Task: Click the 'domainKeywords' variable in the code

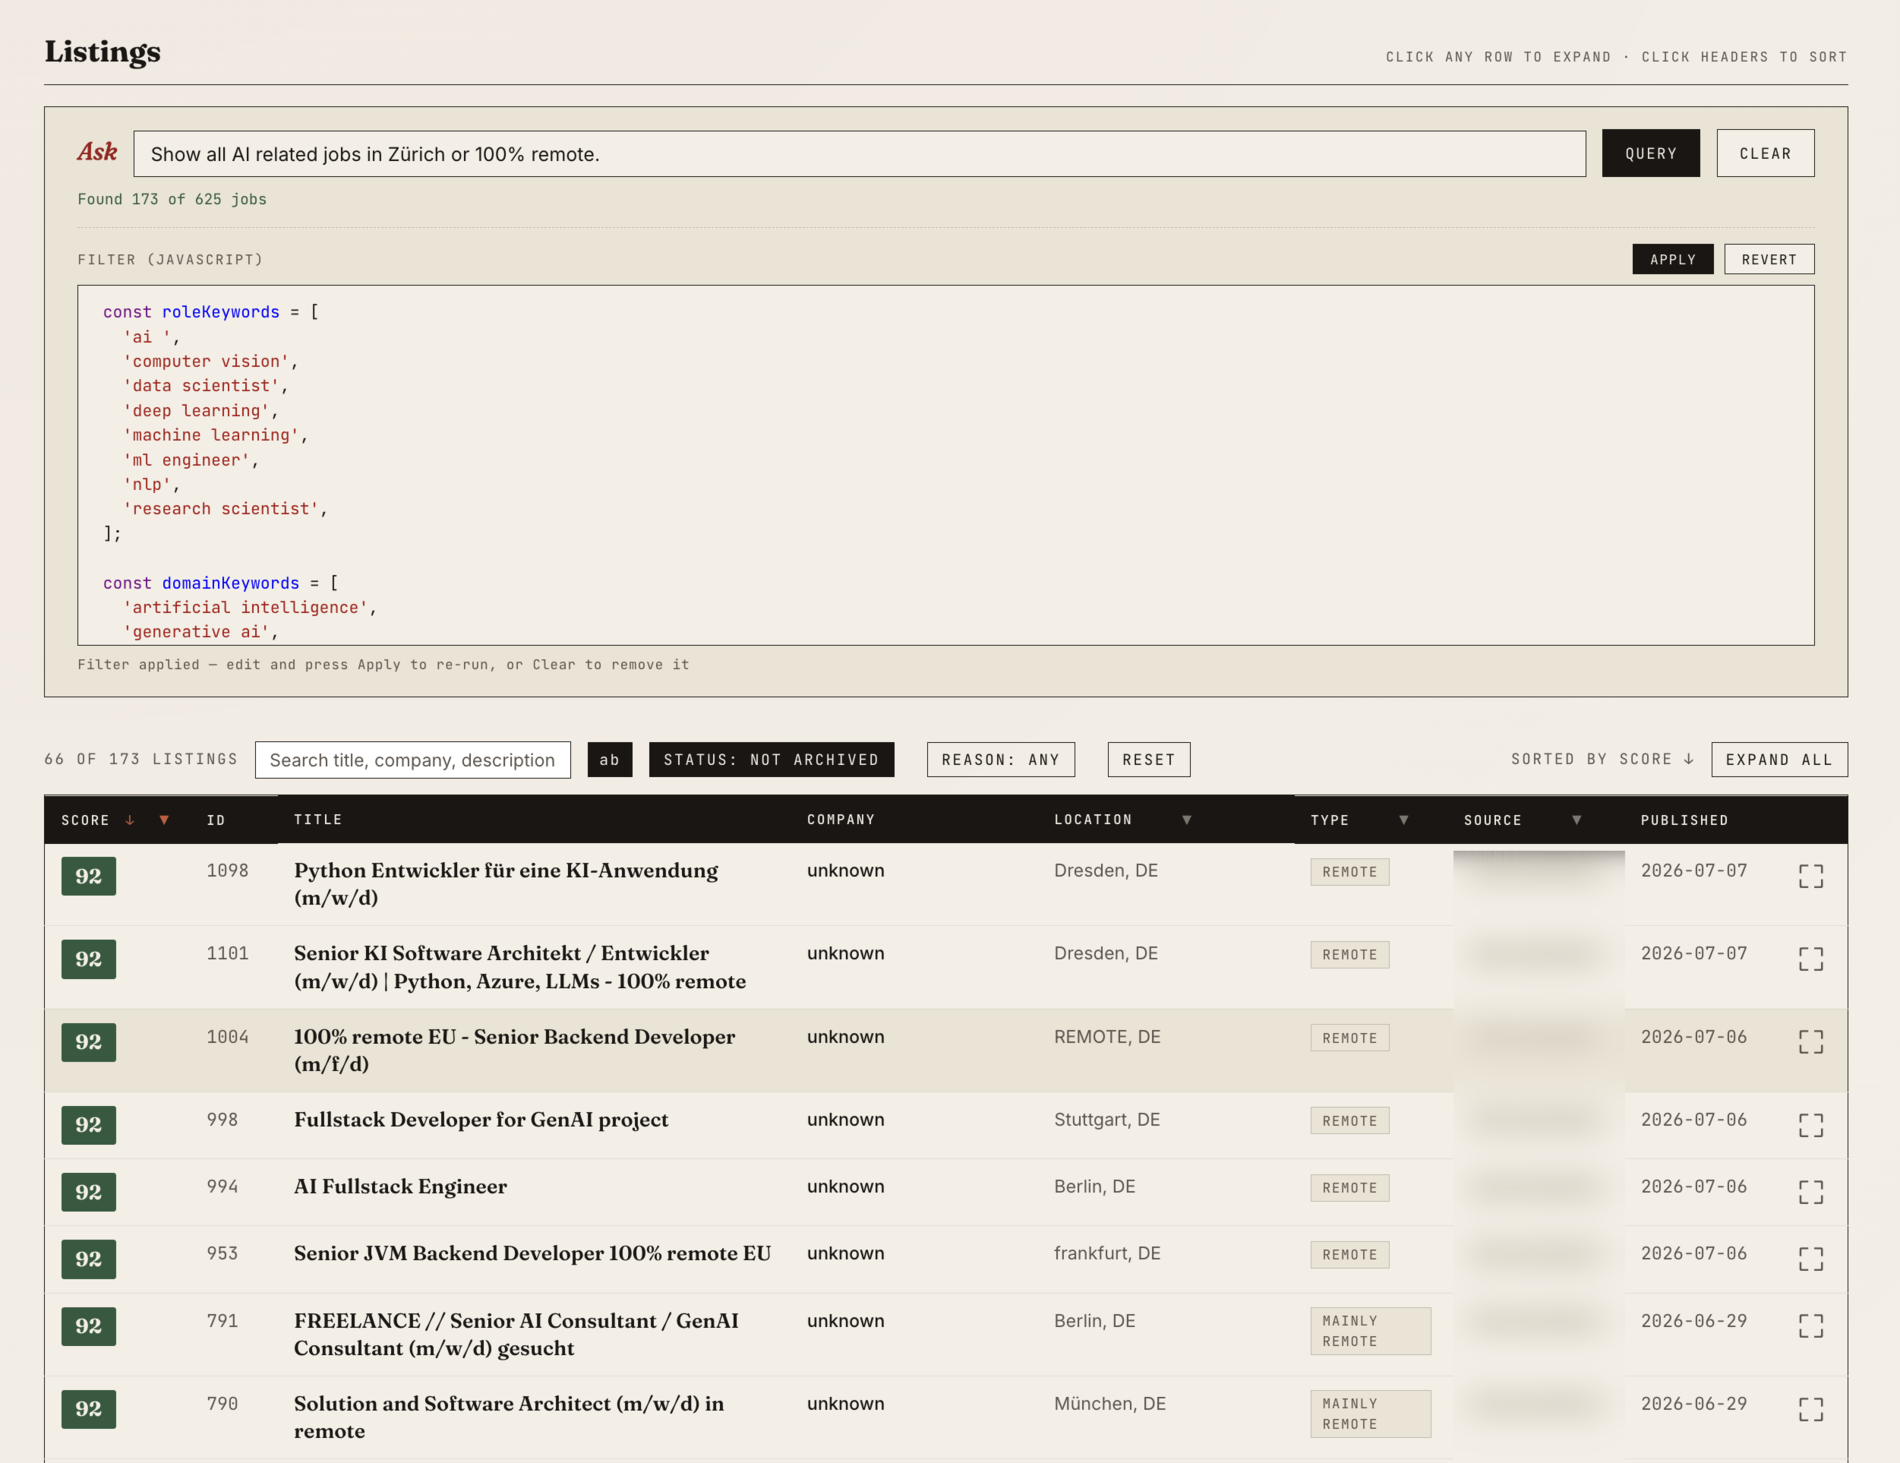Action: [x=231, y=583]
